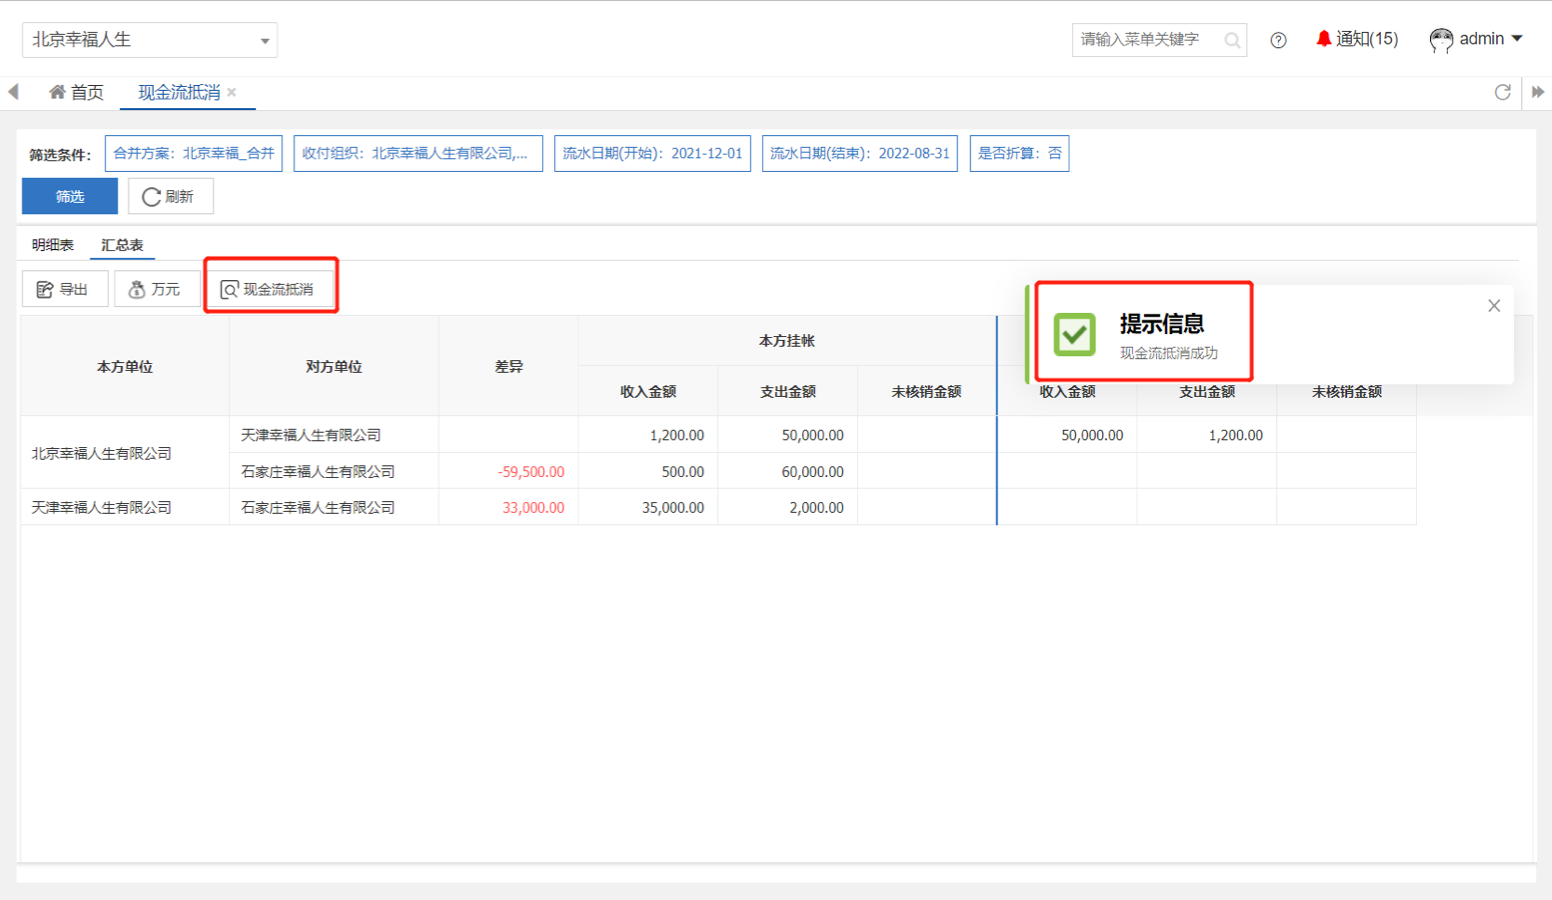Run the 现金流抵消 offset button
Viewport: 1552px width, 900px height.
269,289
